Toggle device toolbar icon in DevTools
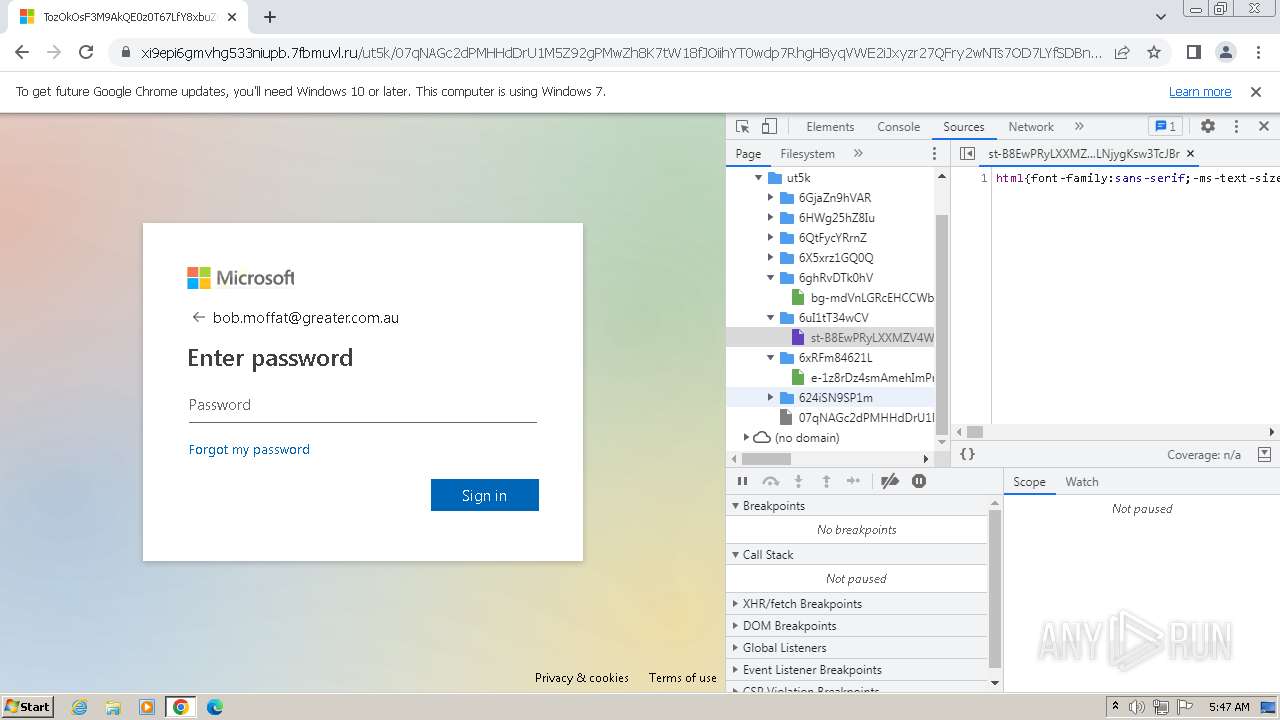 769,127
